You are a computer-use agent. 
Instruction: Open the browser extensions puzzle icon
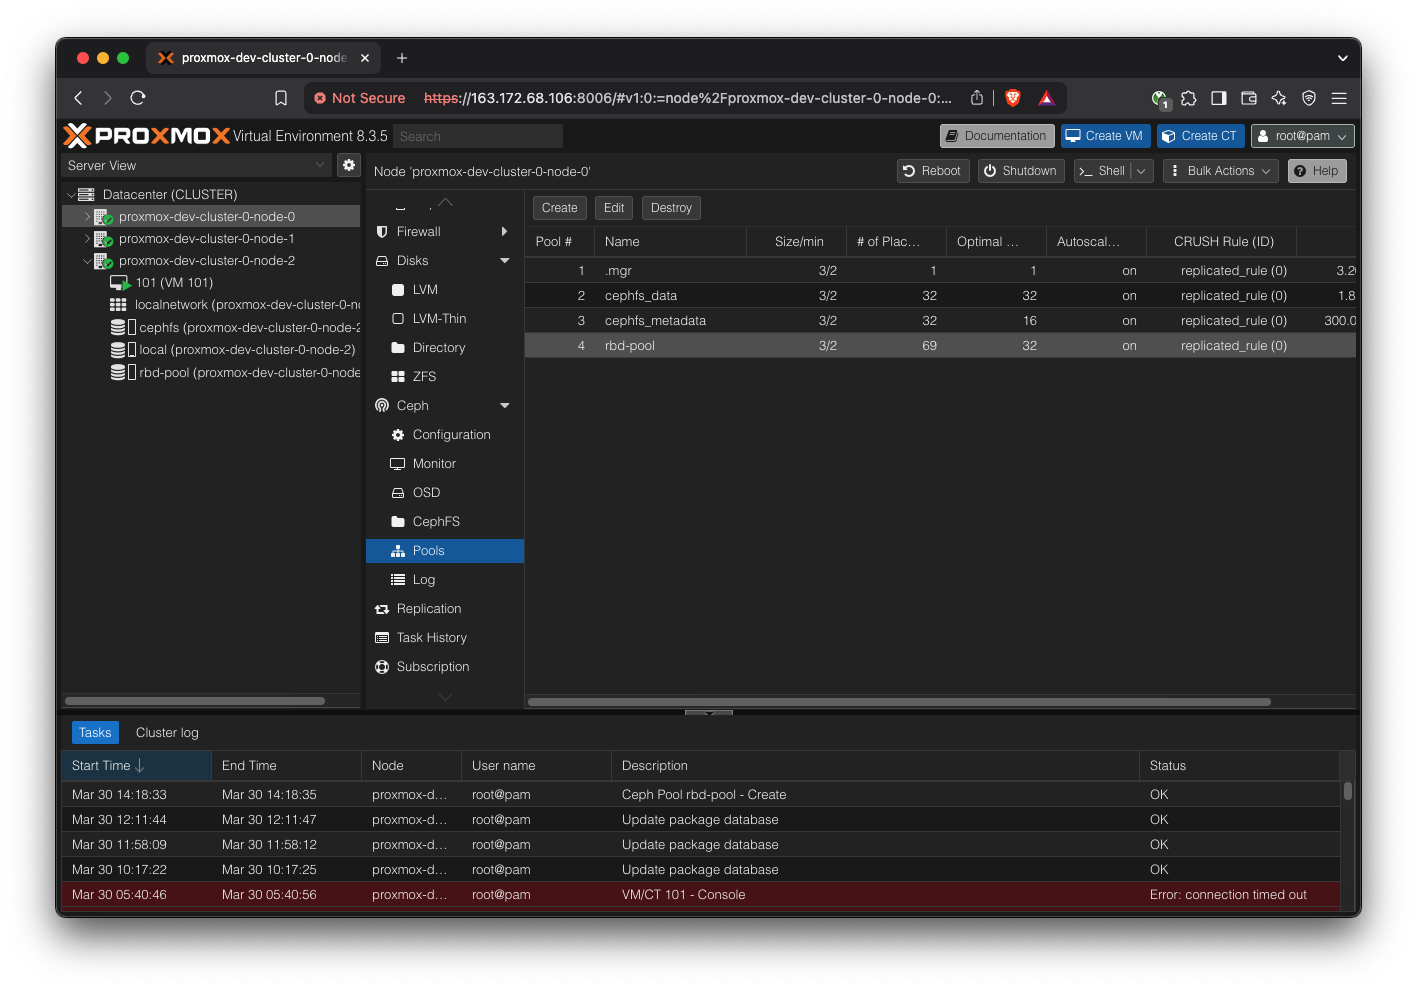point(1188,98)
